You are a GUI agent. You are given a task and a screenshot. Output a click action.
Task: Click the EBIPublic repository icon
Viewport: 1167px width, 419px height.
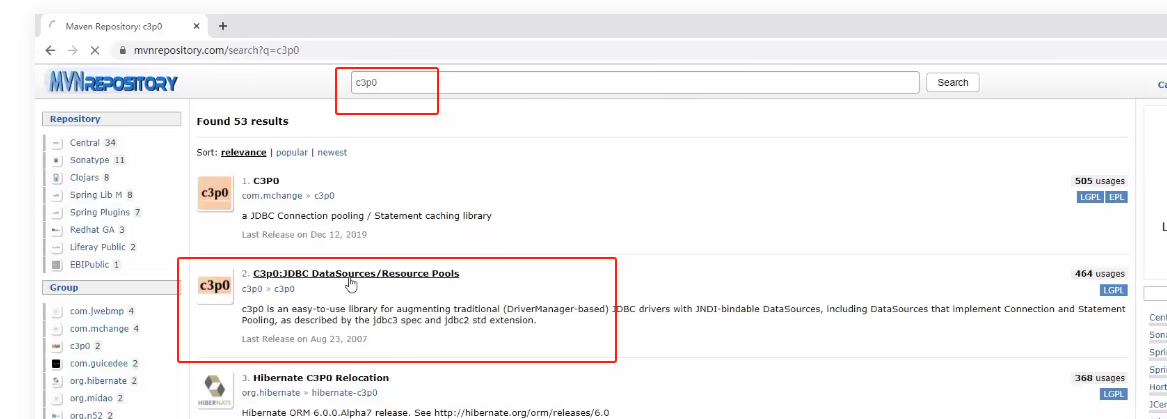[x=57, y=264]
